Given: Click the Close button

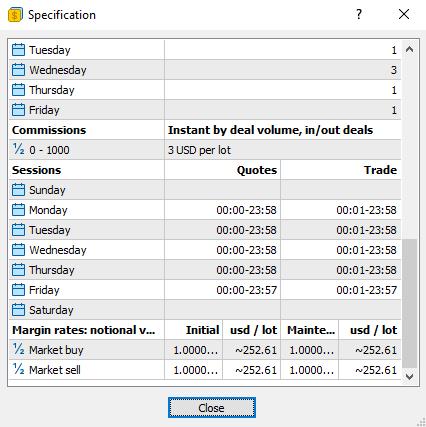Looking at the screenshot, I should [212, 407].
